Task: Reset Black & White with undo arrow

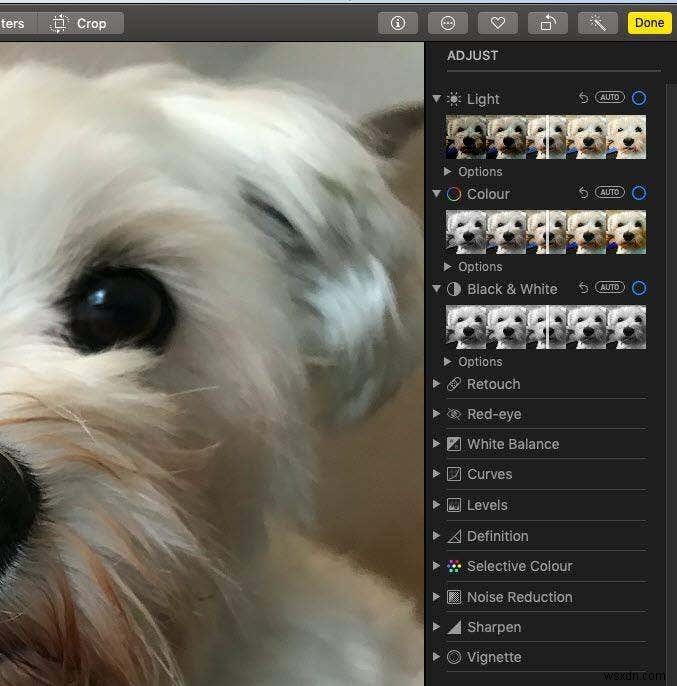Action: click(x=583, y=287)
